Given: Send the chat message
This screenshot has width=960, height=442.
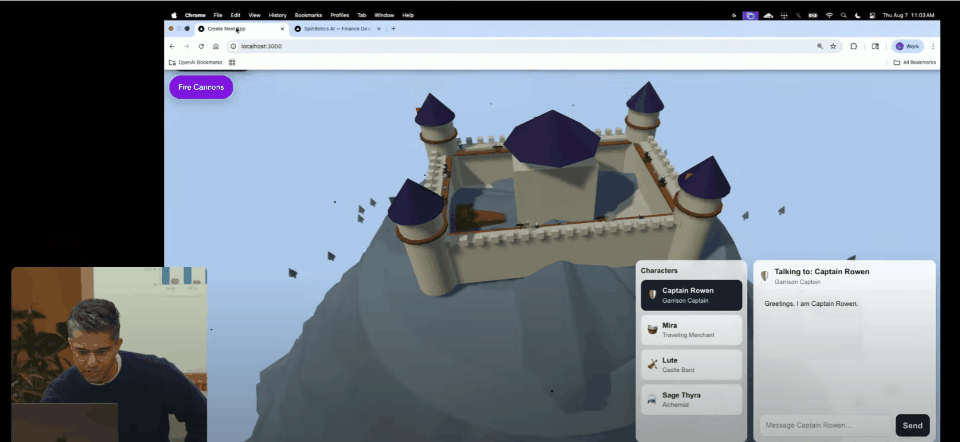Looking at the screenshot, I should pyautogui.click(x=912, y=425).
